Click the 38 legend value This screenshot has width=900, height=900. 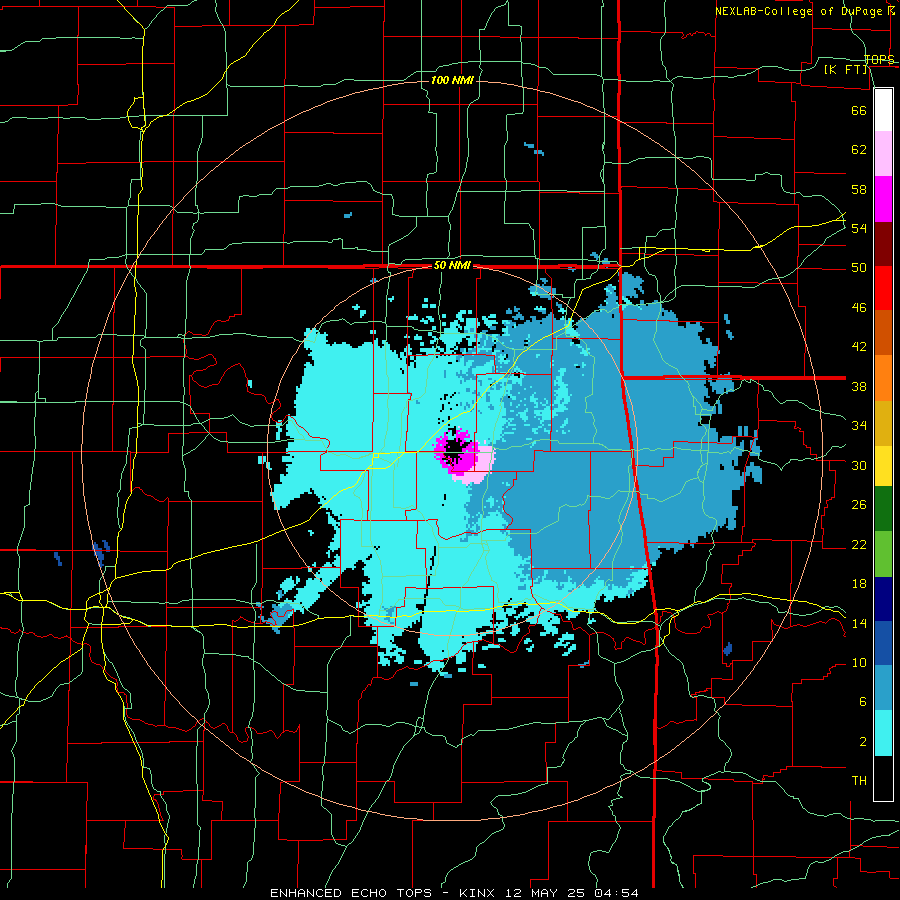tap(859, 386)
